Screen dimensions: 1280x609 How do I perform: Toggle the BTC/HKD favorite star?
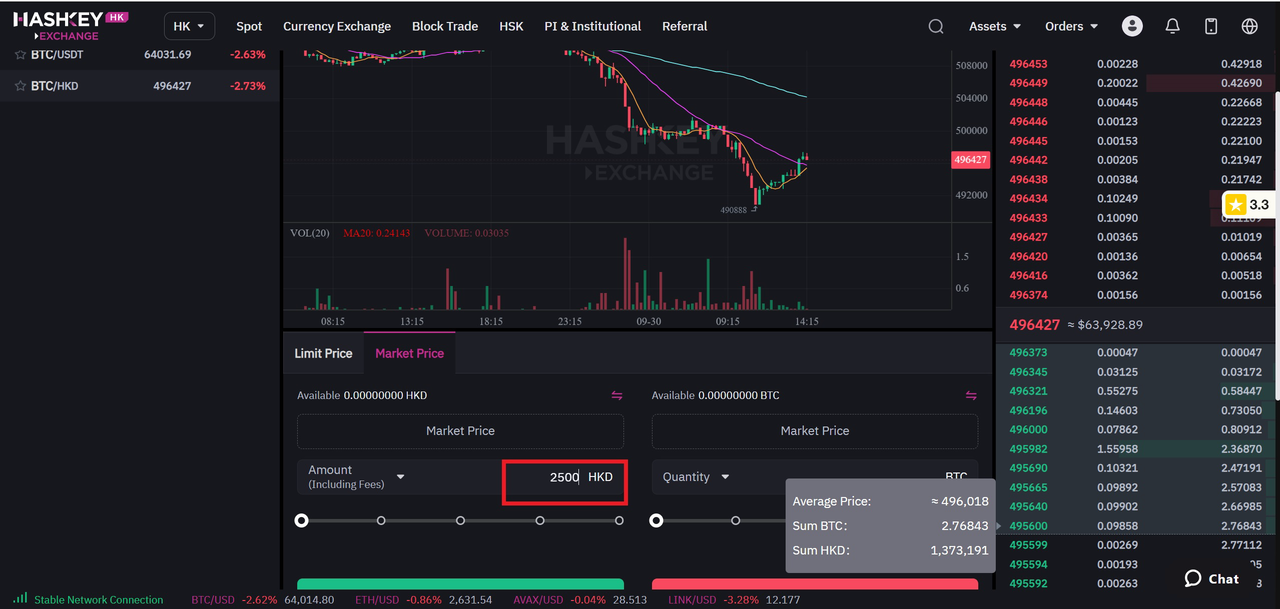point(20,86)
